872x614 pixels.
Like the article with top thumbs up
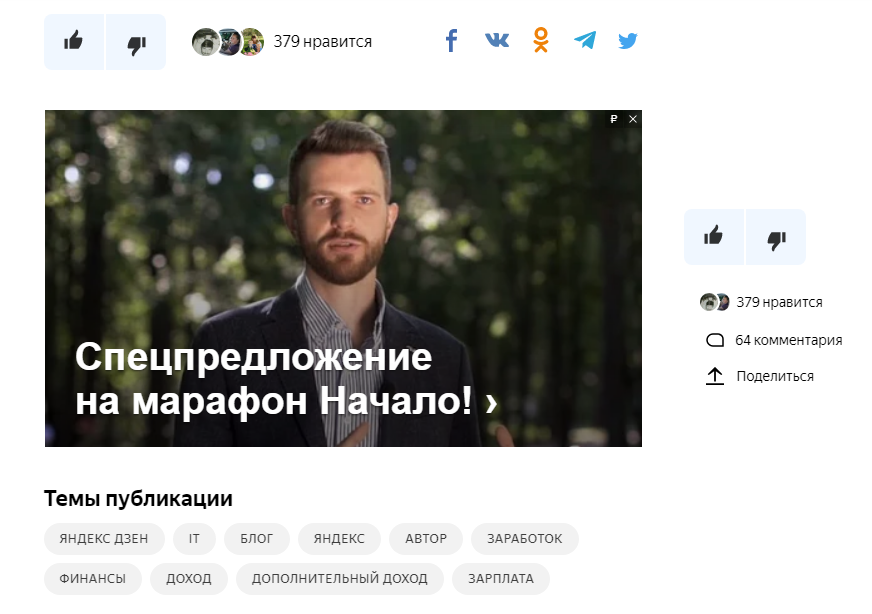pos(74,42)
